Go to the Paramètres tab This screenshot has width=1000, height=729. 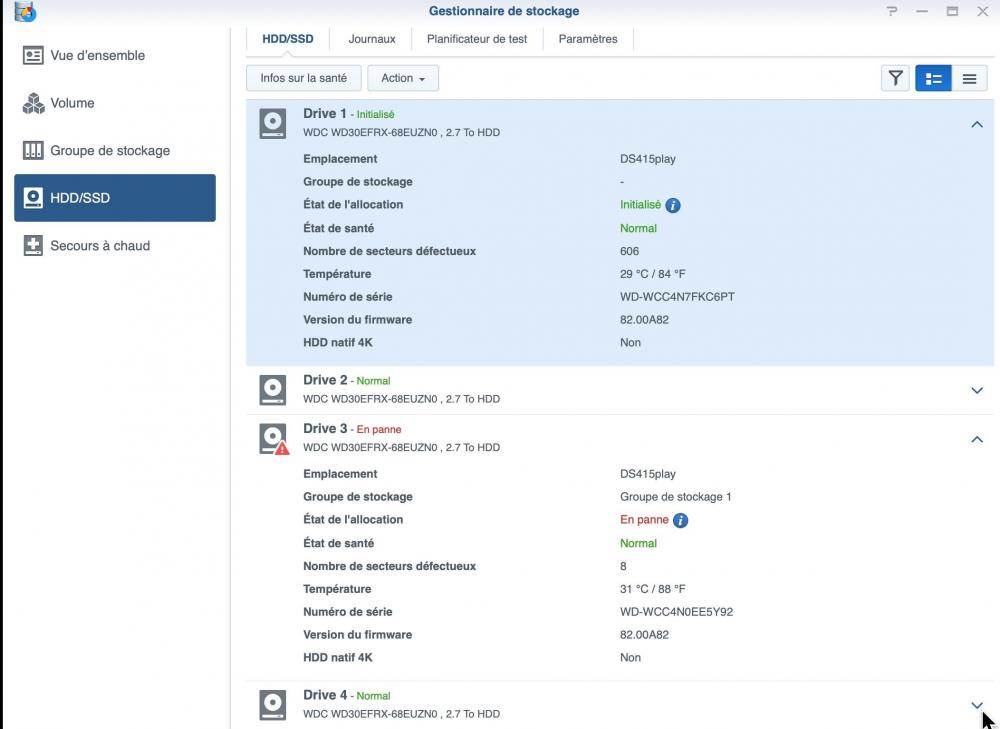(x=588, y=39)
